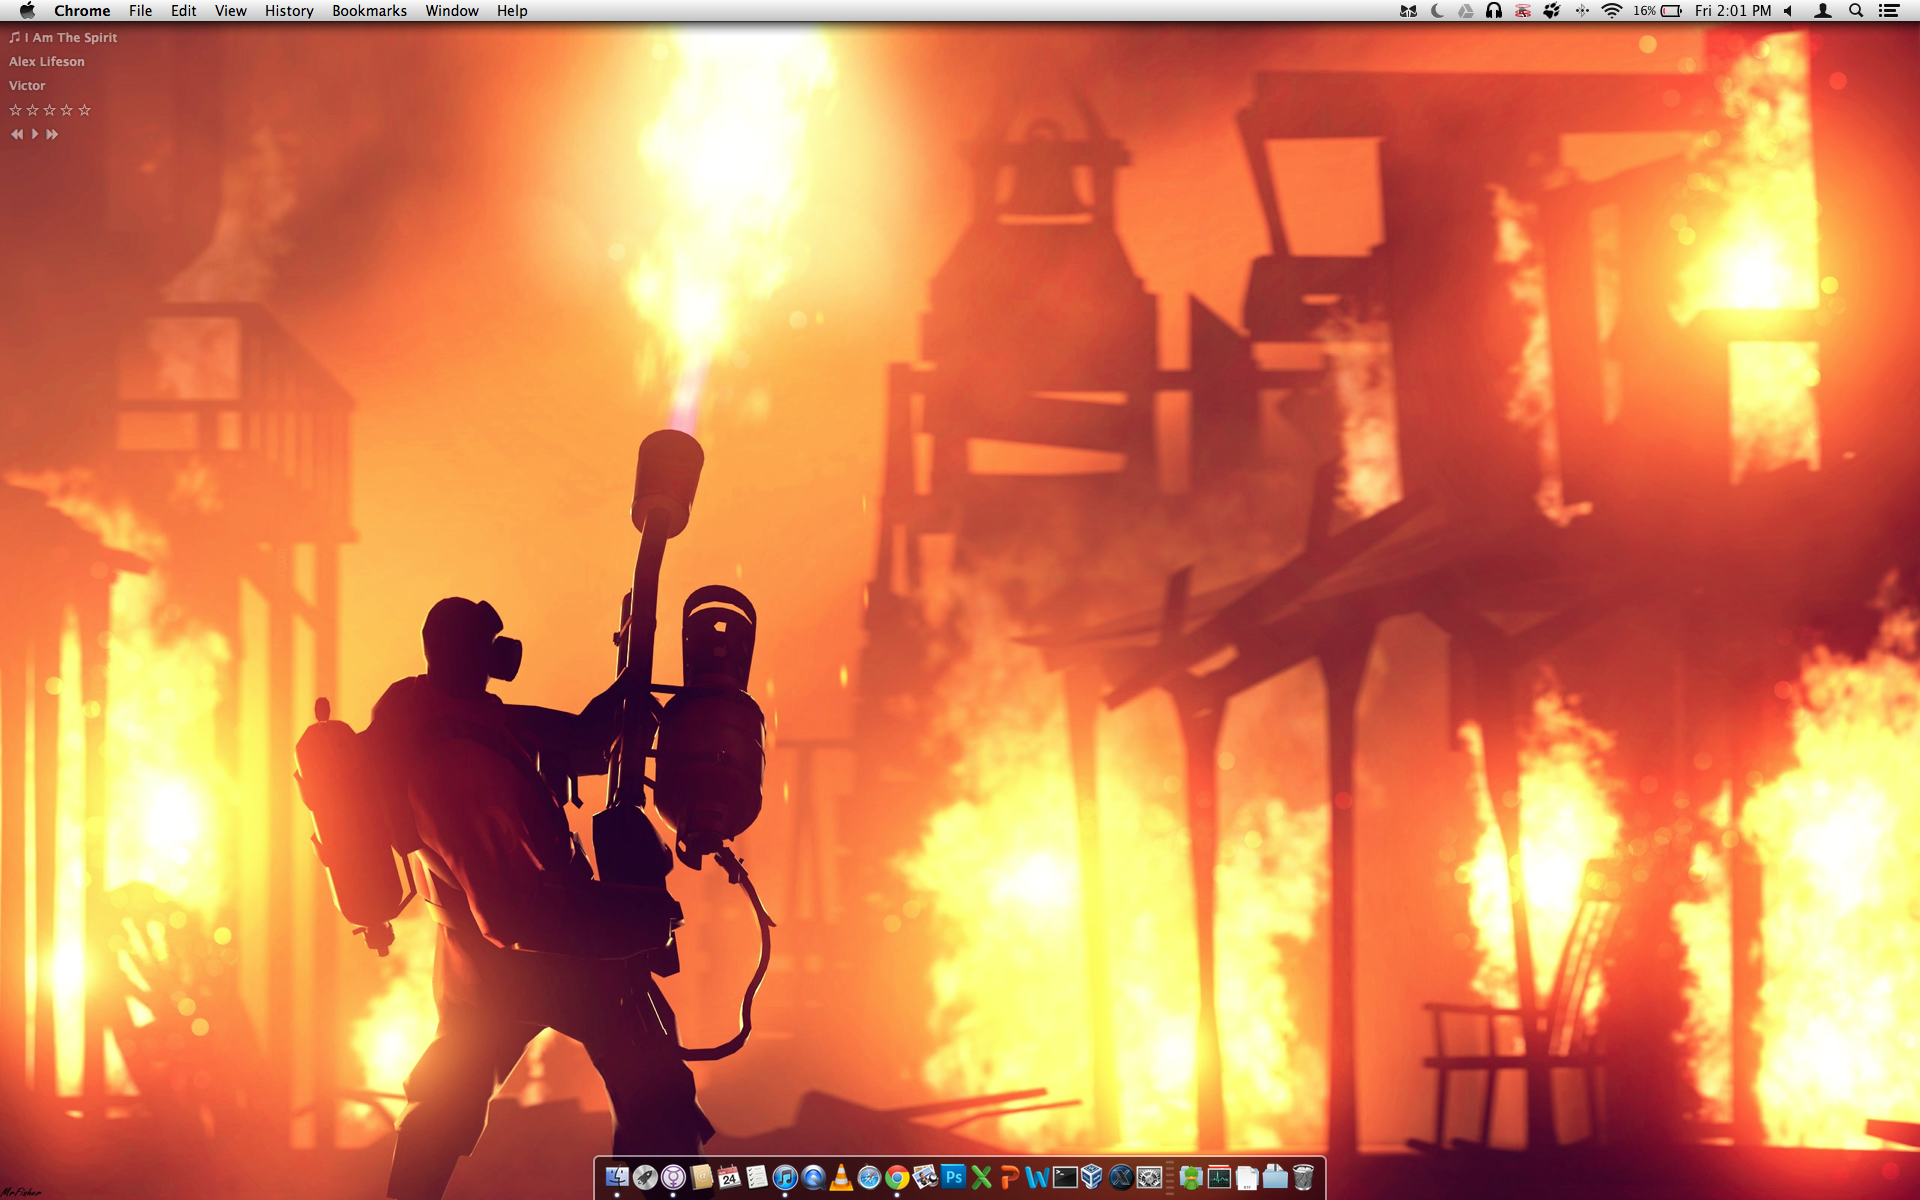The height and width of the screenshot is (1200, 1920).
Task: Open Notification Center list icon
Action: [1888, 11]
